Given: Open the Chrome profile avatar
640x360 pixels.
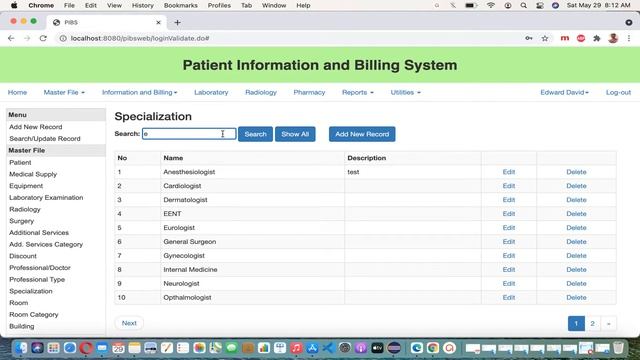Looking at the screenshot, I should coord(613,38).
